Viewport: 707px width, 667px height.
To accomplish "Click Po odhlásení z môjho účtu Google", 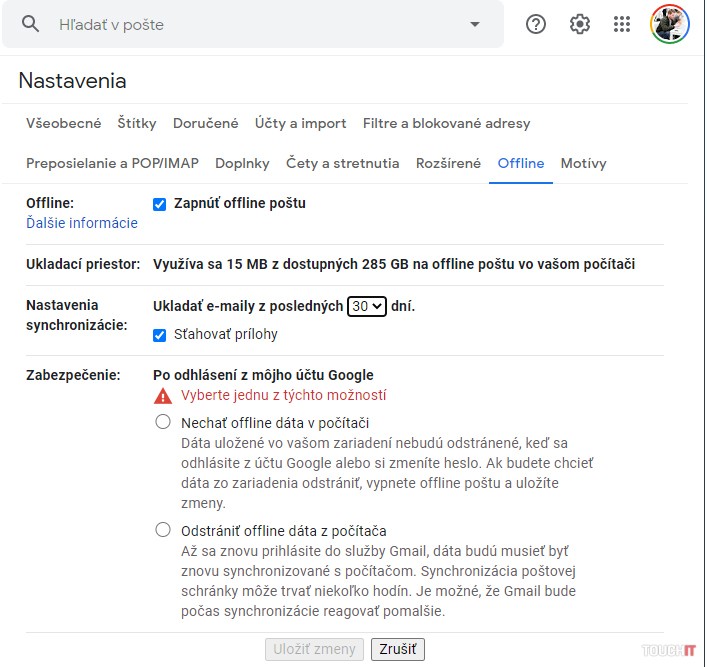I will (263, 375).
